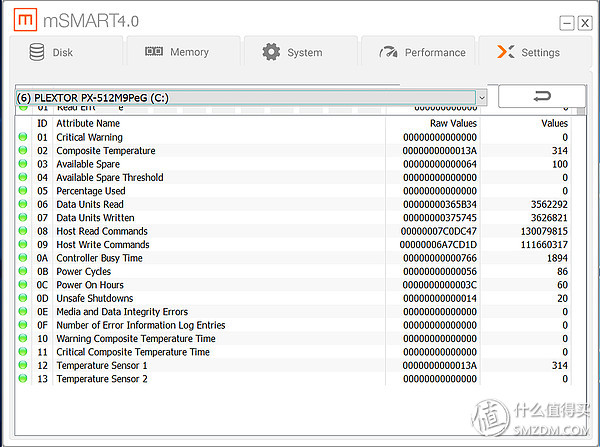Select the Percentage Used row label
This screenshot has height=447, width=600.
[91, 191]
